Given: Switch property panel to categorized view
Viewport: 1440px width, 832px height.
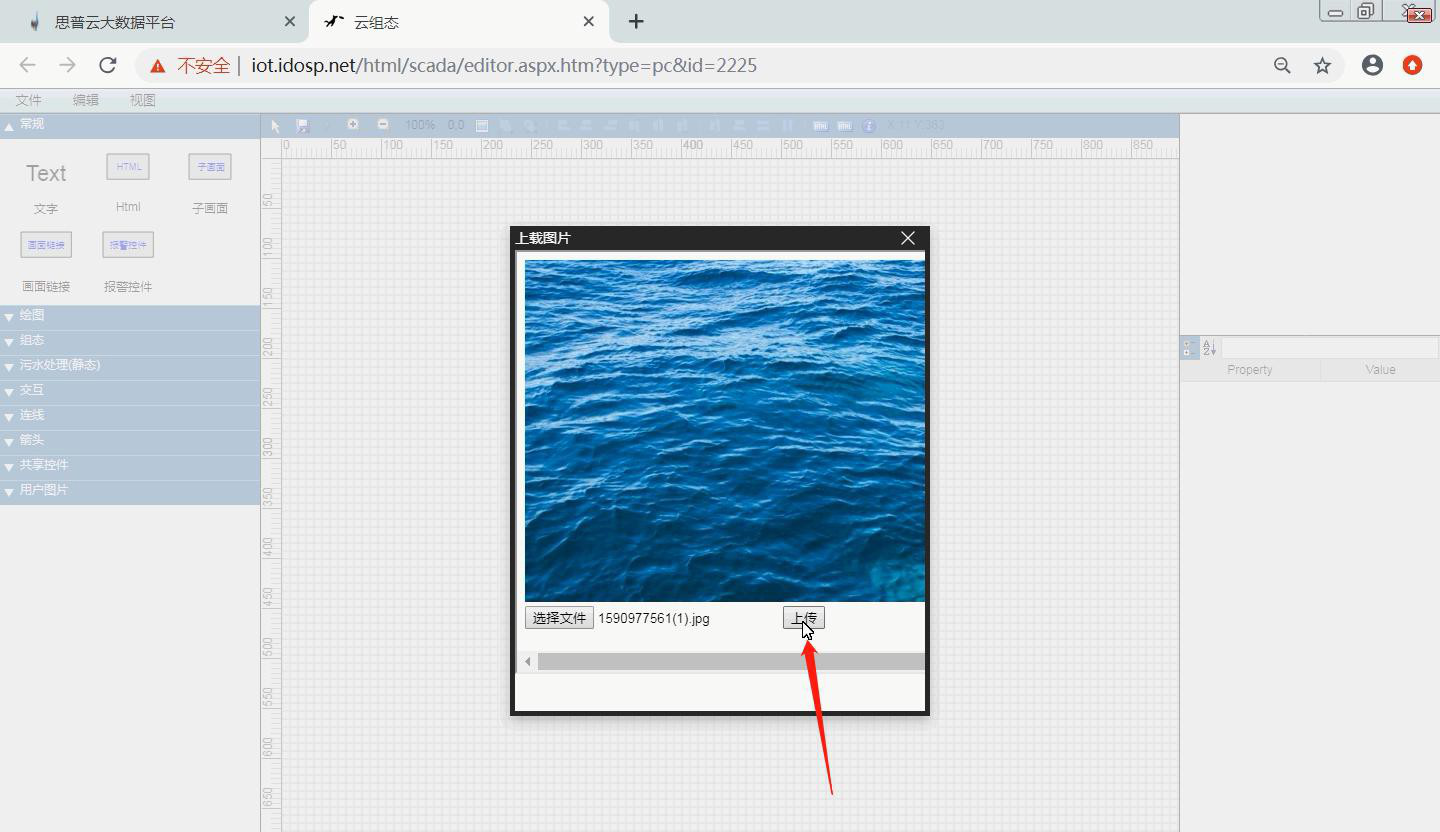Looking at the screenshot, I should pos(1189,348).
